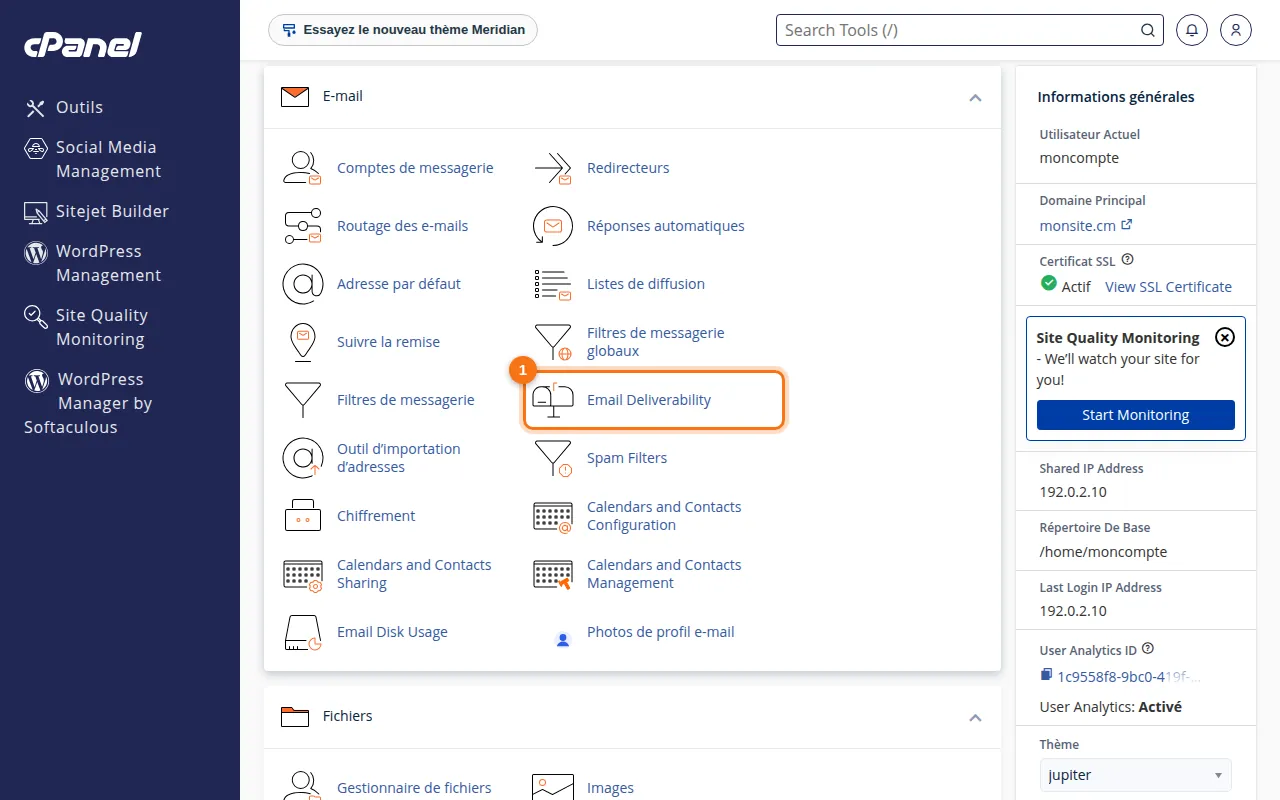Image resolution: width=1280 pixels, height=800 pixels.
Task: Visit the monsite.cm domain link
Action: click(x=1086, y=226)
